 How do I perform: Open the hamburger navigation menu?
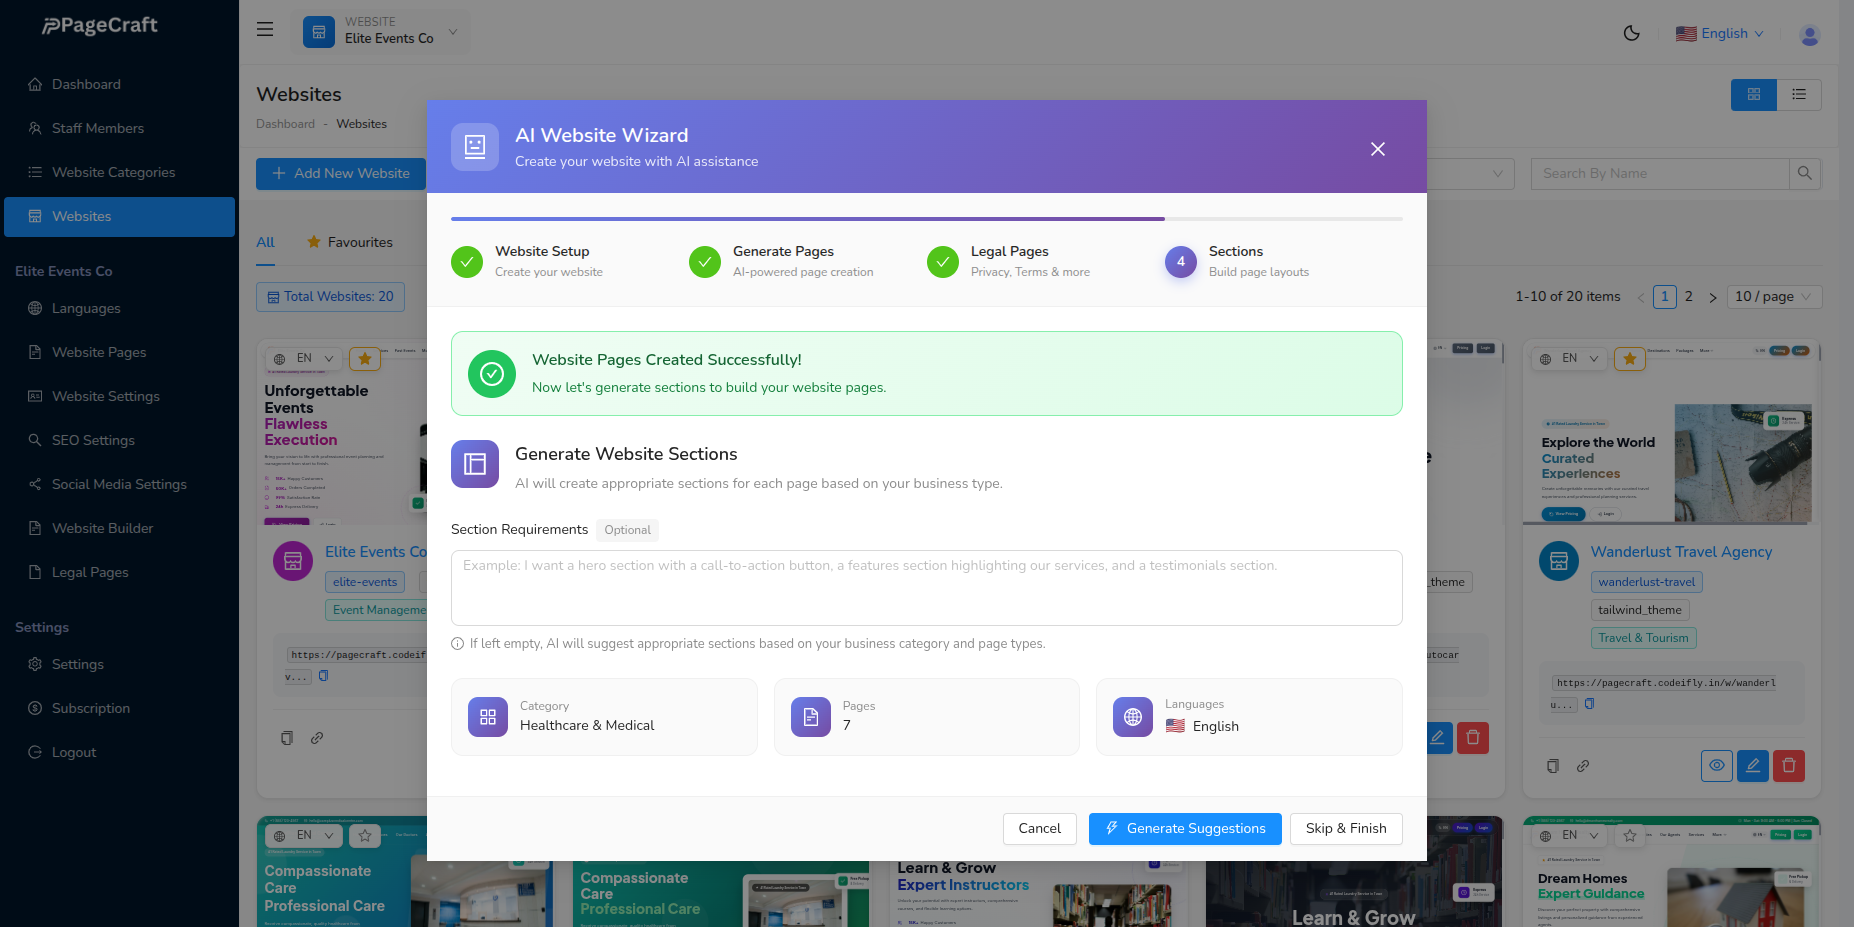point(264,29)
